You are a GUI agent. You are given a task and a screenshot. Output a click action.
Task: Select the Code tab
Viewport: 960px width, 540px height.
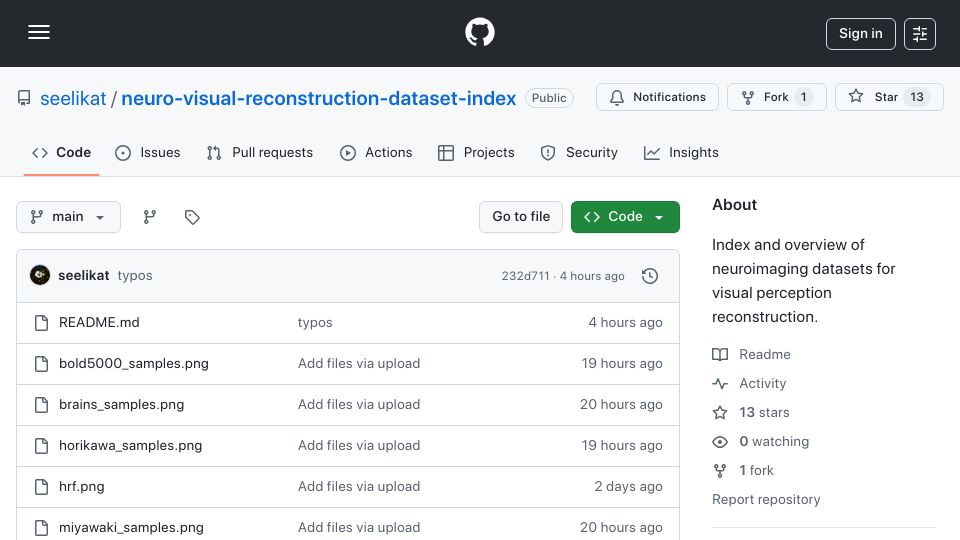(x=61, y=152)
